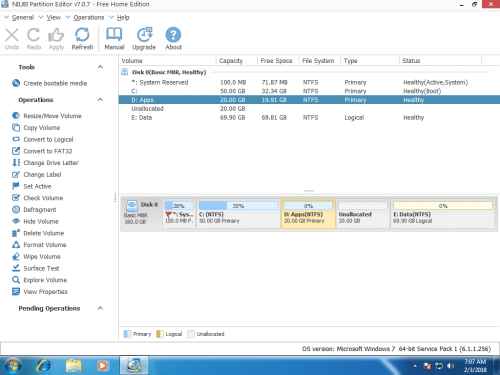
Task: Select System Reserved block in disk map
Action: point(179,214)
